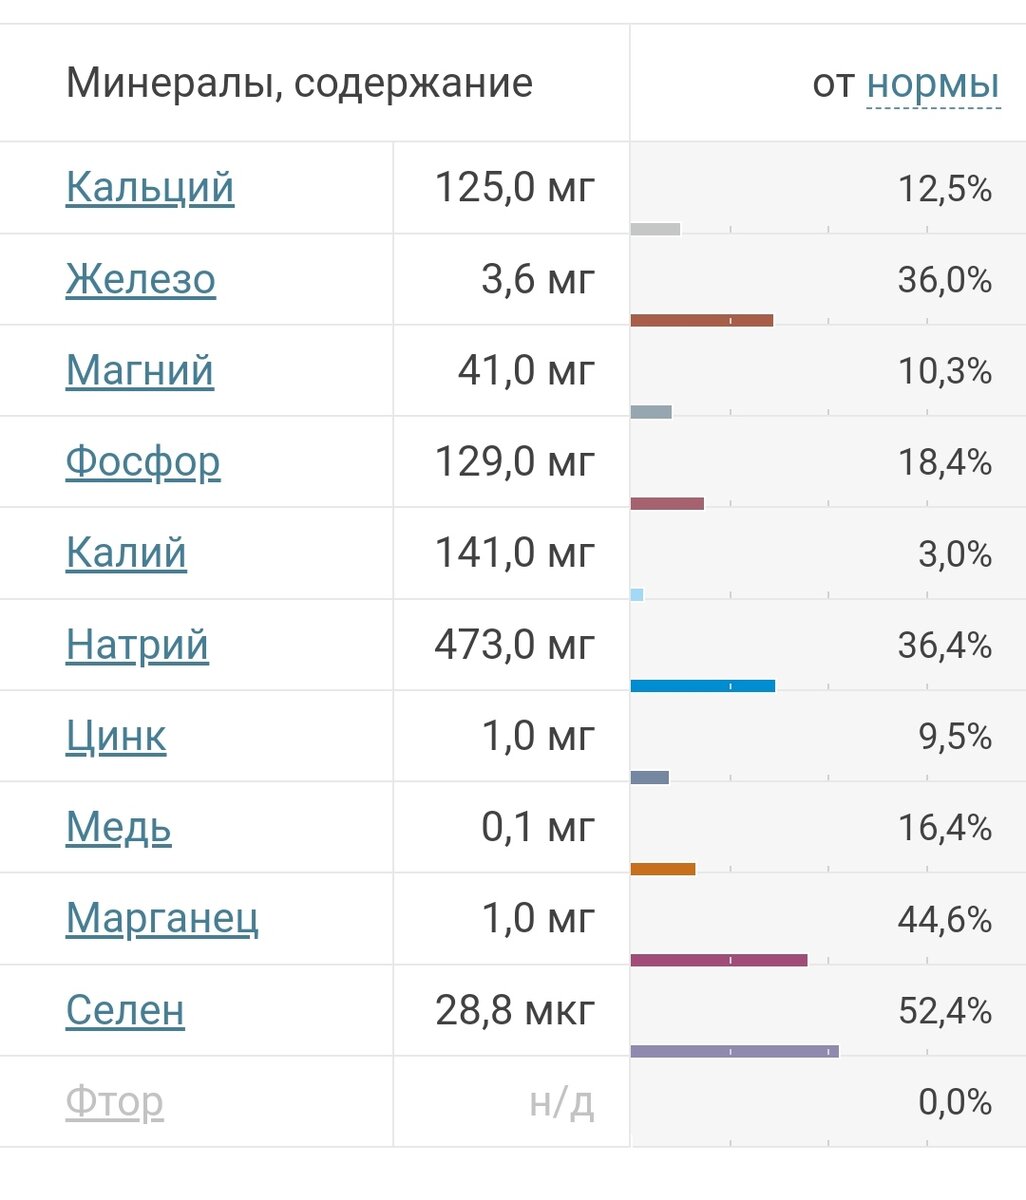Open the Медь mineral details link
The height and width of the screenshot is (1200, 1026).
tap(116, 827)
